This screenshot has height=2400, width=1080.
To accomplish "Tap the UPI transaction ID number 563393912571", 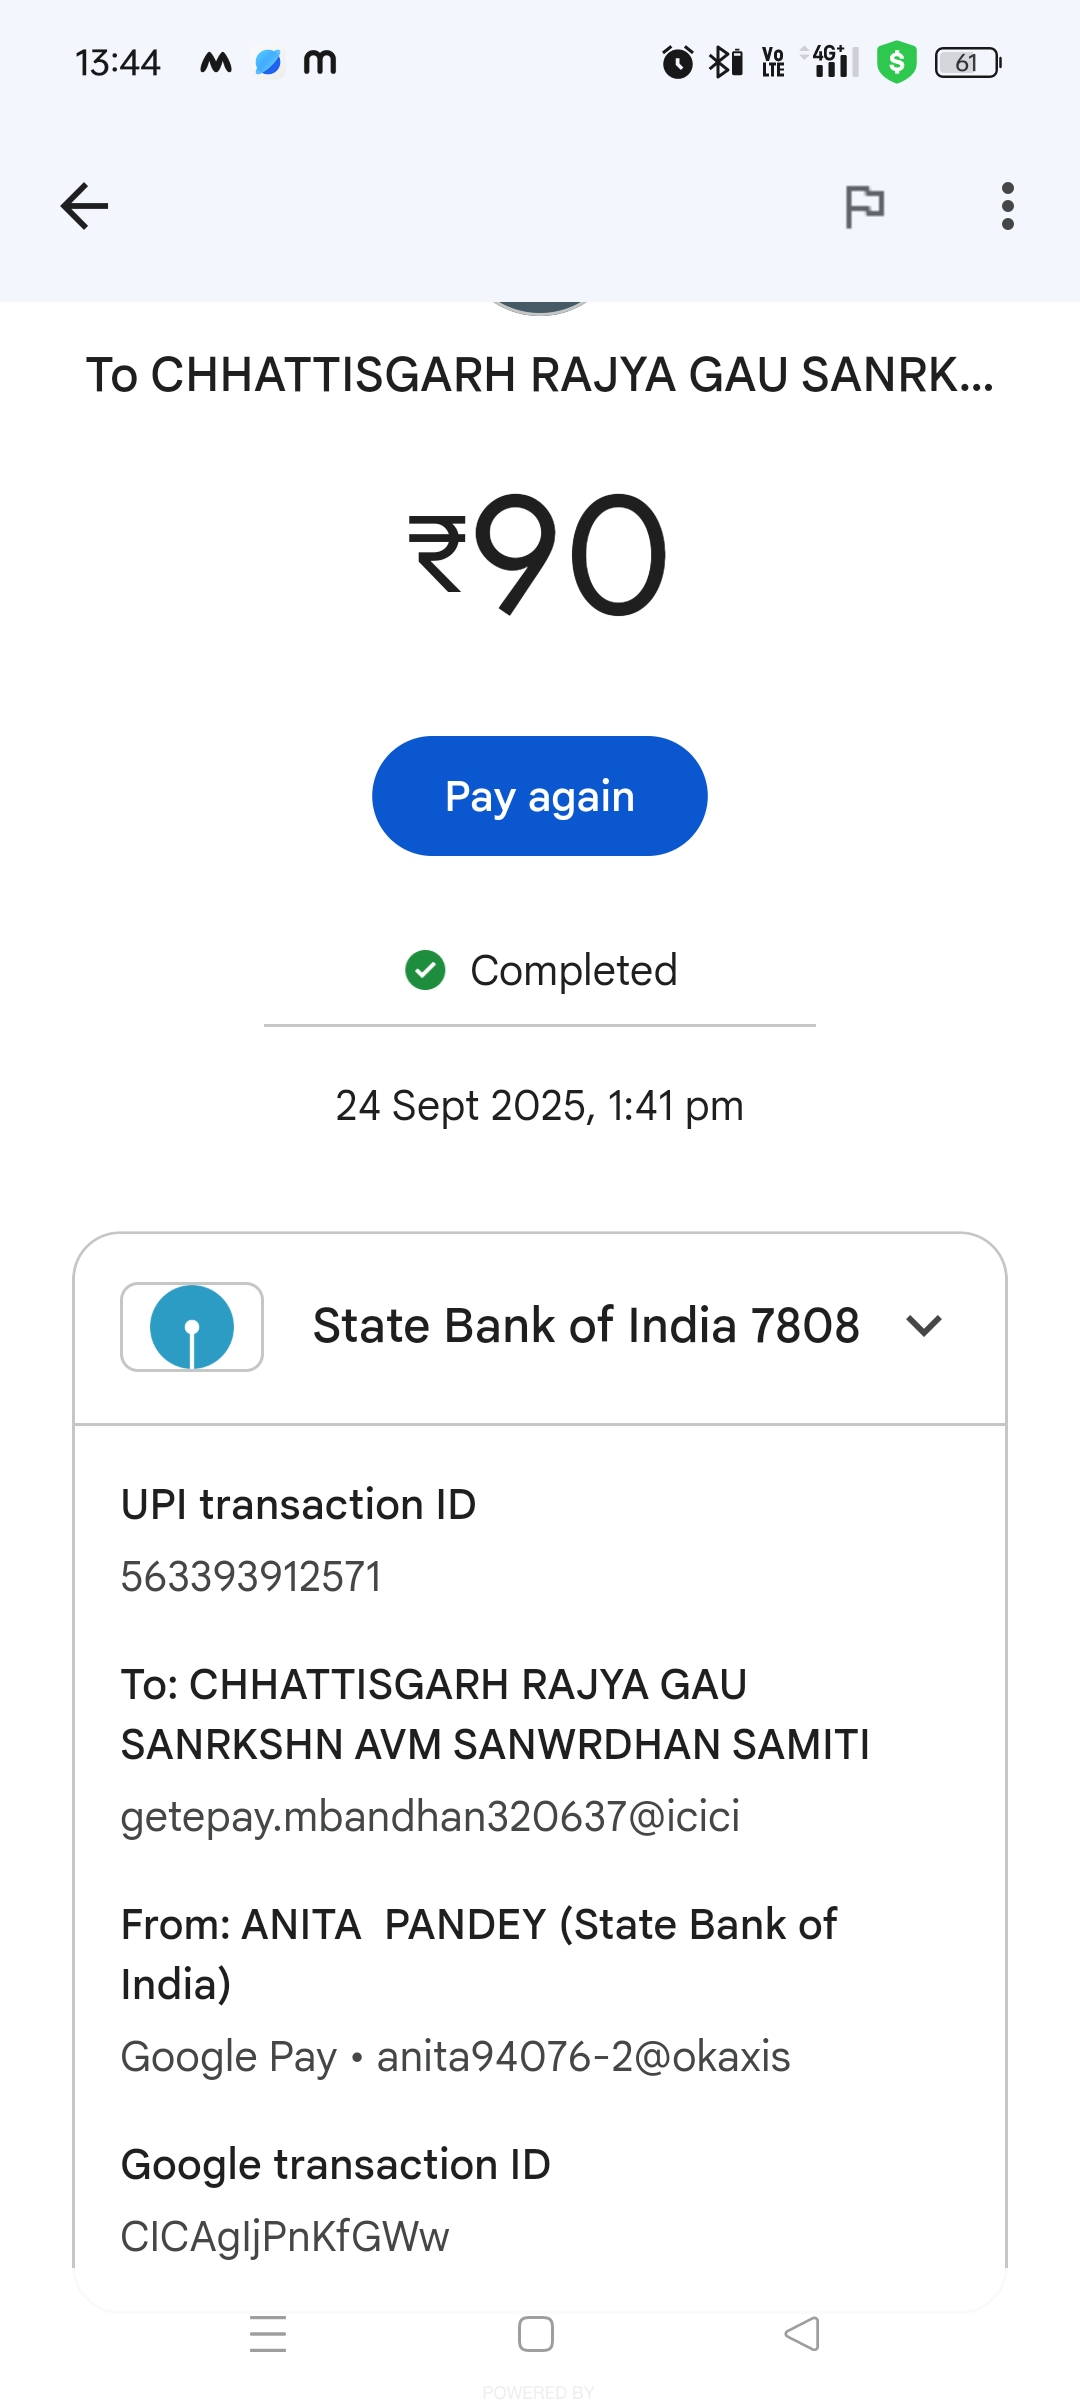I will point(251,1577).
